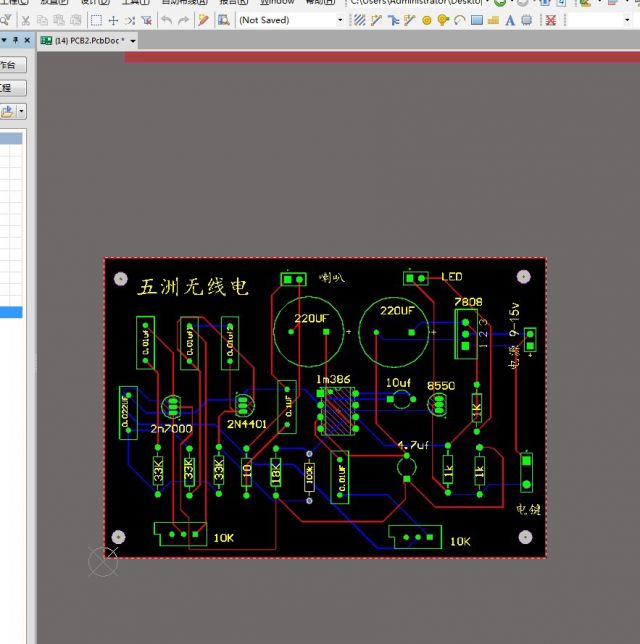Click the PCB origin crosshair marker
The image size is (640, 644).
click(x=103, y=561)
